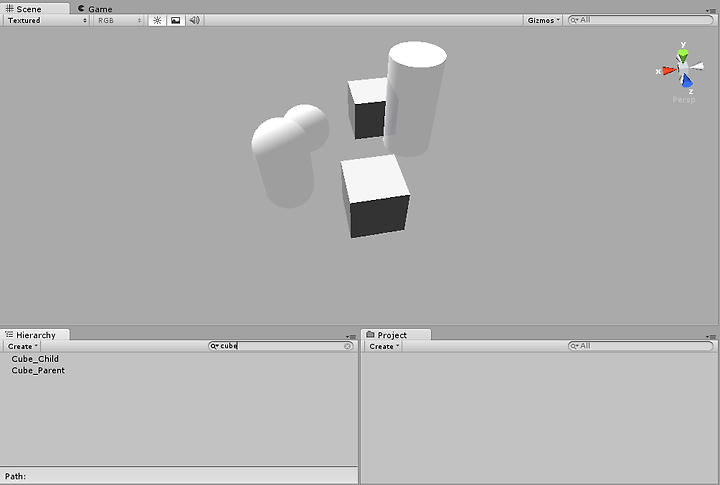Screen dimensions: 720x485
Task: Open Hierarchy search type magnifier dropdown
Action: [x=214, y=346]
